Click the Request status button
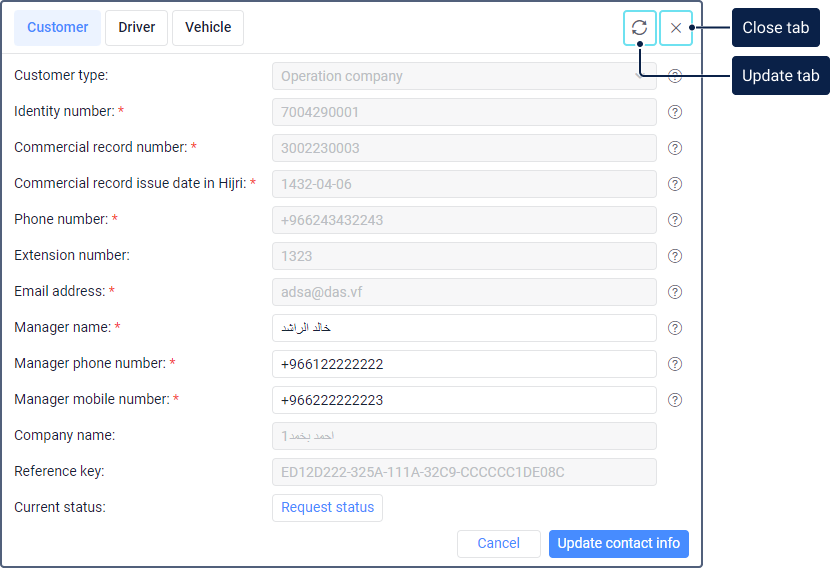832x568 pixels. (327, 508)
